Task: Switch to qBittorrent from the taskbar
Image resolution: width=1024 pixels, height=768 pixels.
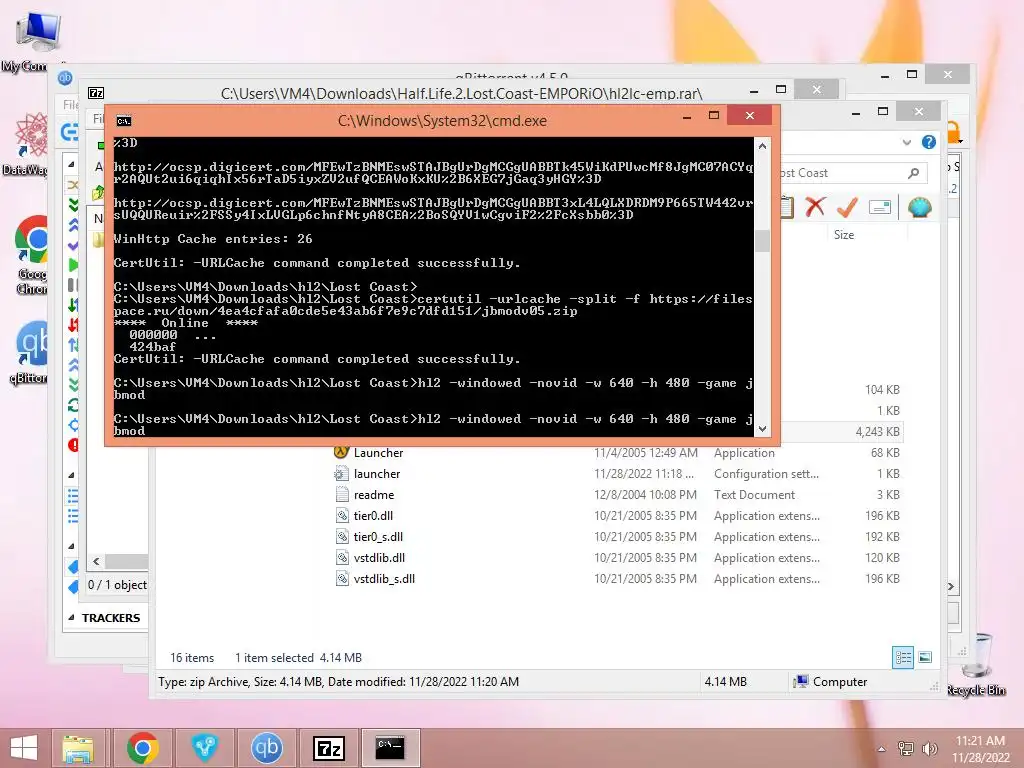Action: (x=266, y=748)
